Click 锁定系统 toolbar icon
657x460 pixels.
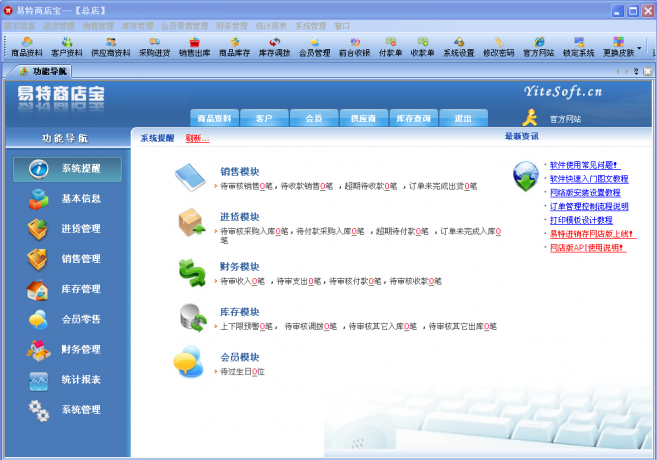579,47
